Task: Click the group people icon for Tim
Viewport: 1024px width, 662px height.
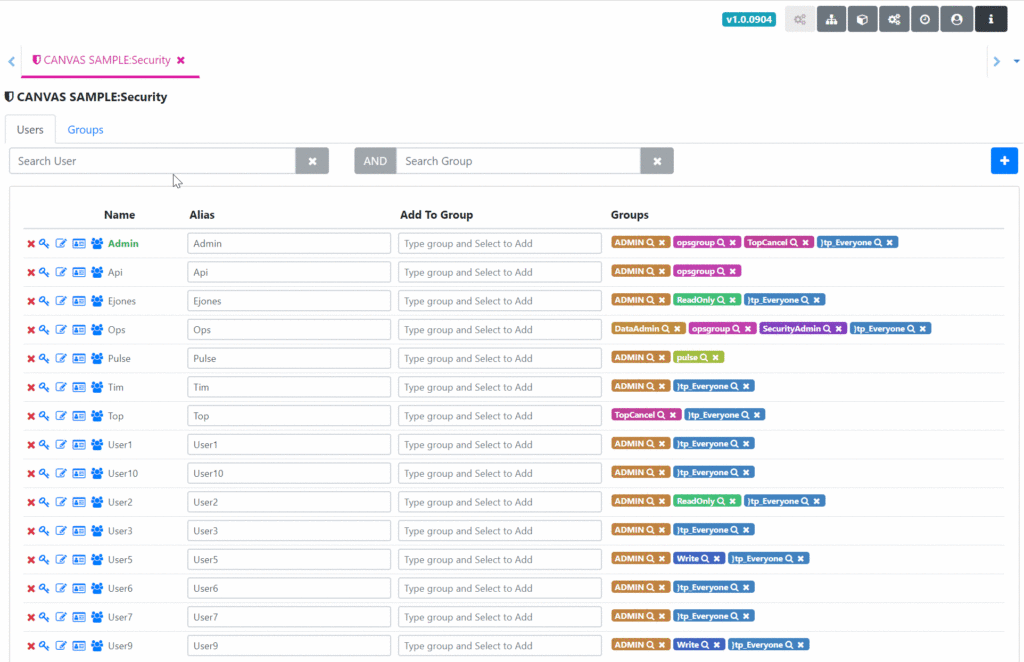Action: [x=97, y=387]
